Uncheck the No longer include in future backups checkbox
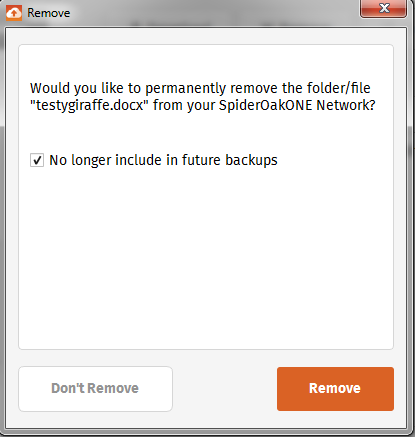 [x=37, y=160]
